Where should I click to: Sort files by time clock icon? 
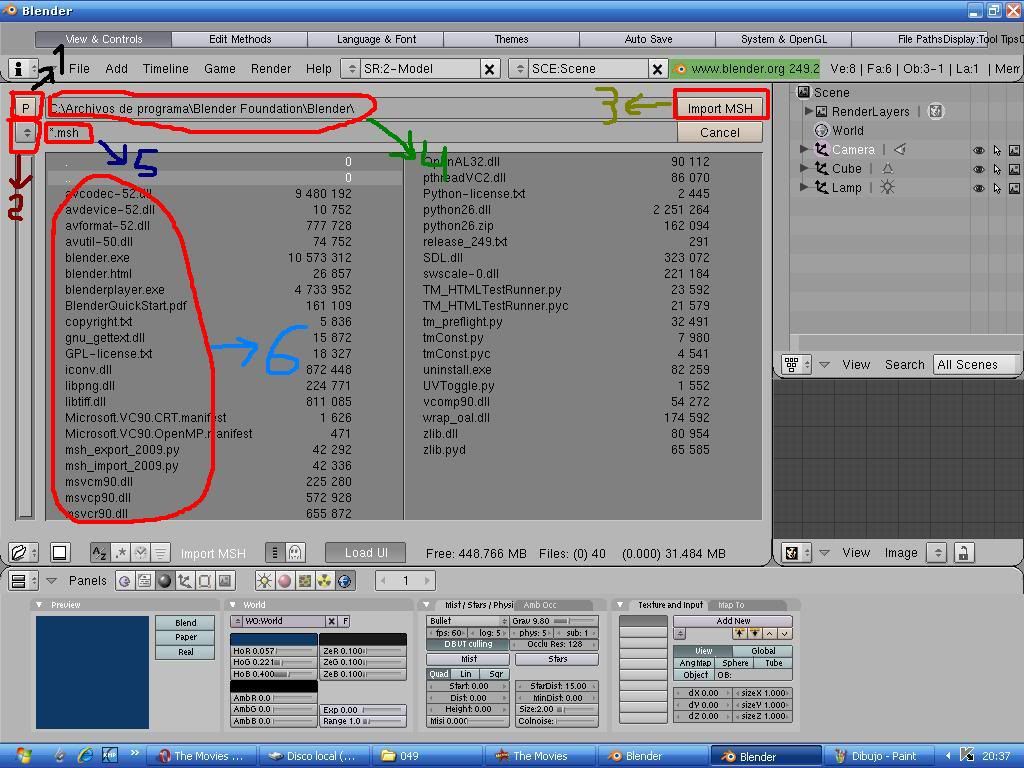pos(140,553)
